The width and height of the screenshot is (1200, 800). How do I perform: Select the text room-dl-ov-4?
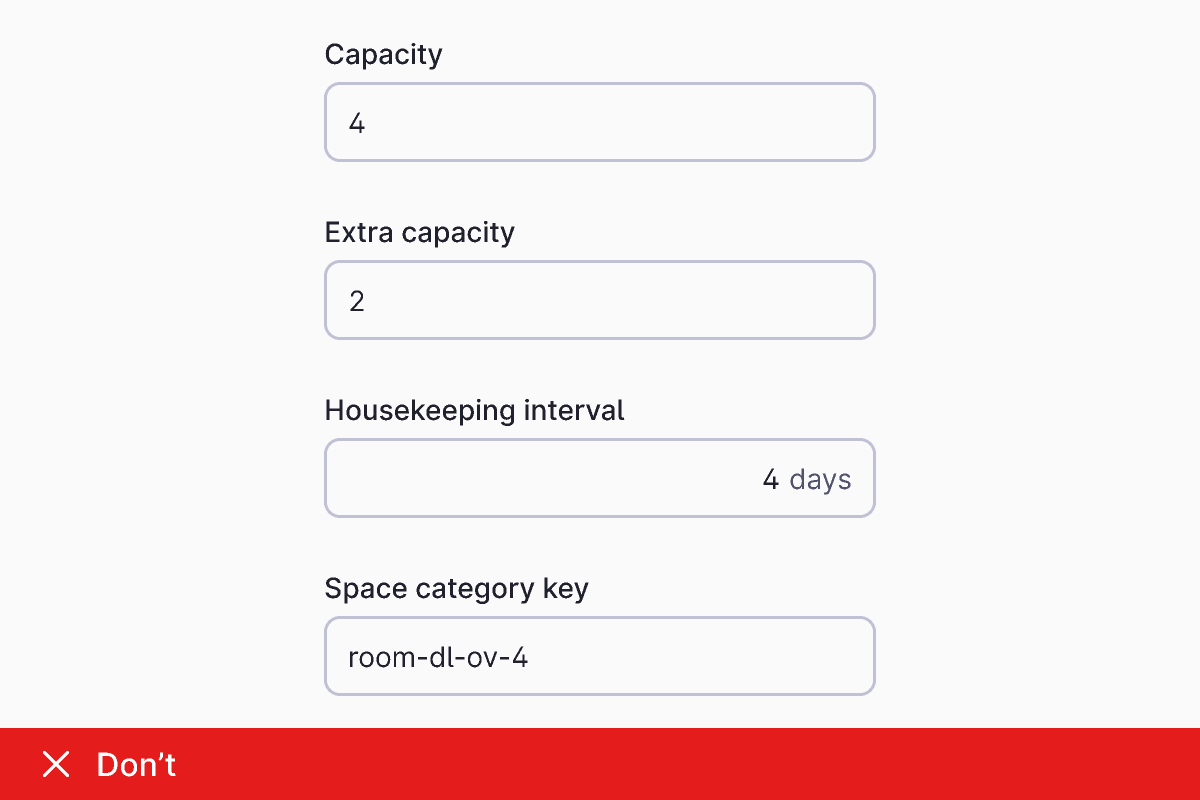(438, 656)
